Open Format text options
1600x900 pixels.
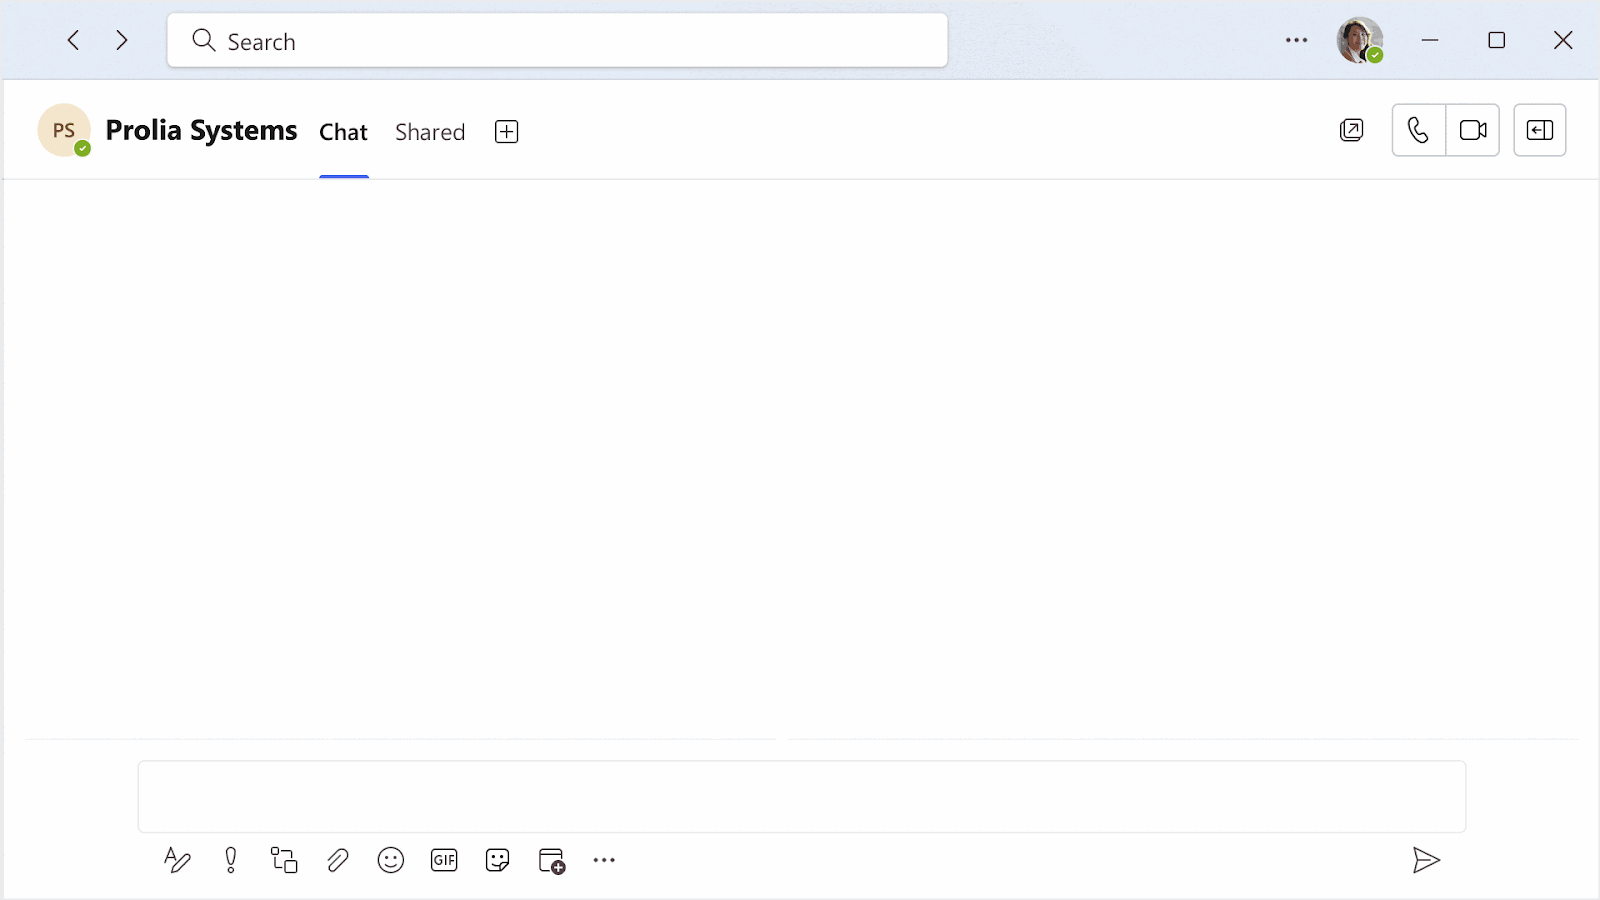pos(177,860)
